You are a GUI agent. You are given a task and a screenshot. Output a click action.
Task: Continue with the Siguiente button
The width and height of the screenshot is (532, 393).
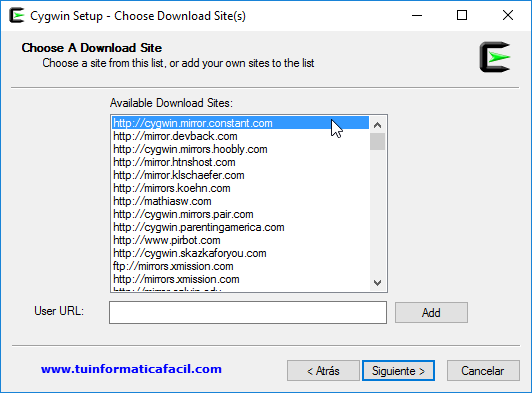[x=398, y=371]
